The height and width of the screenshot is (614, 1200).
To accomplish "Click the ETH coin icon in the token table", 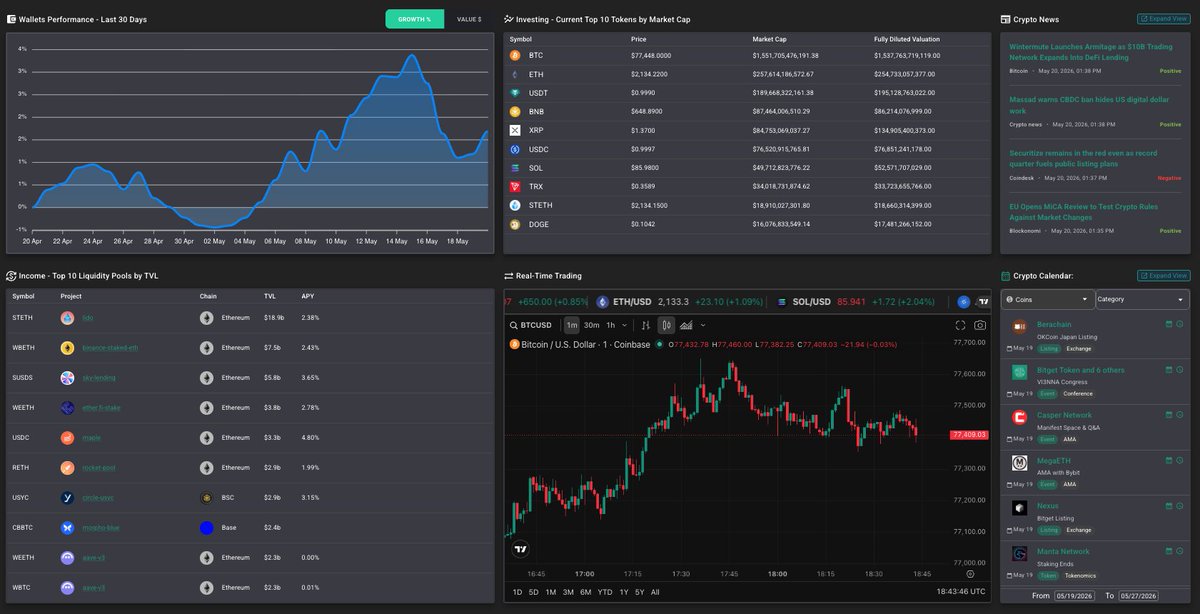I will [x=516, y=74].
